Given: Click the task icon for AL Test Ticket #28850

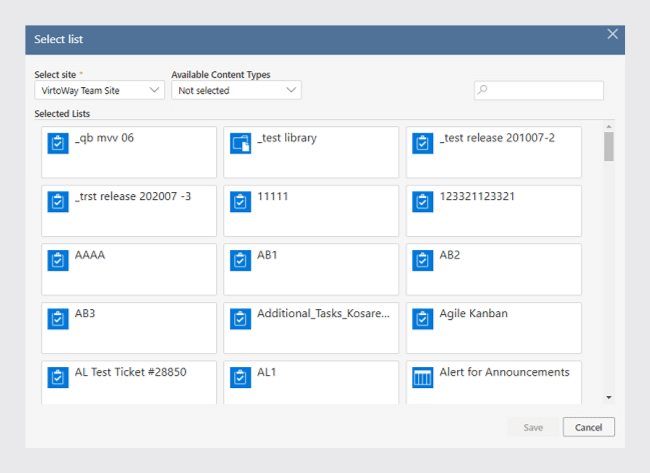Looking at the screenshot, I should click(58, 378).
